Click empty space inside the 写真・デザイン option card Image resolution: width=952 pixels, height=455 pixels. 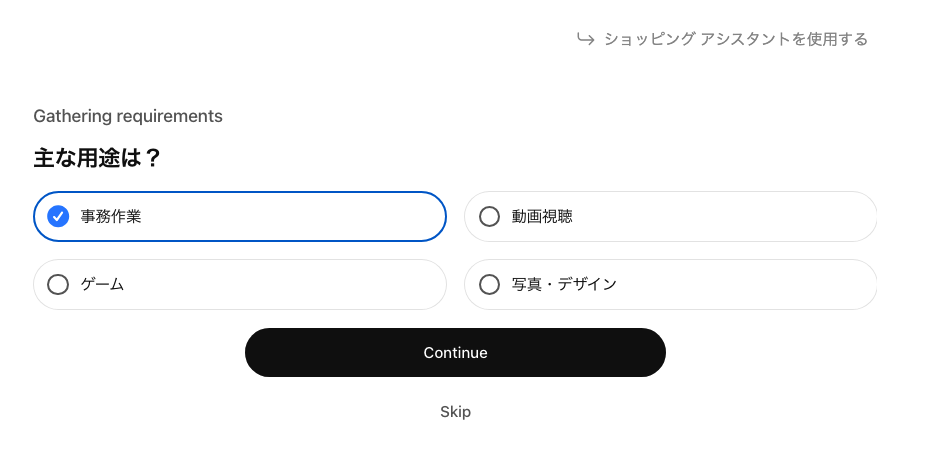[750, 285]
